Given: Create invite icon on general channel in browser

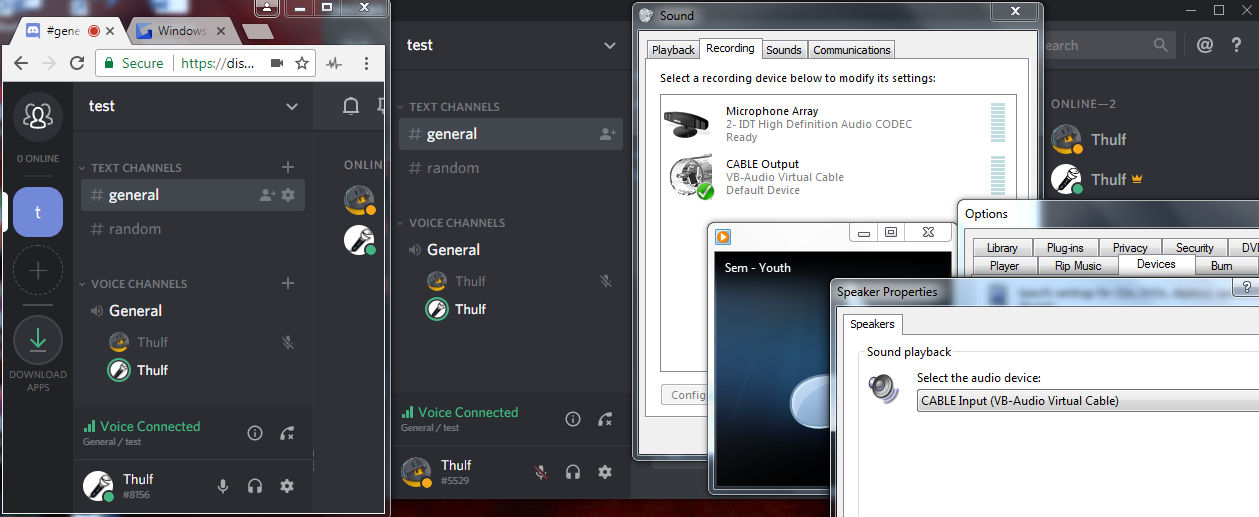Looking at the screenshot, I should coord(267,195).
